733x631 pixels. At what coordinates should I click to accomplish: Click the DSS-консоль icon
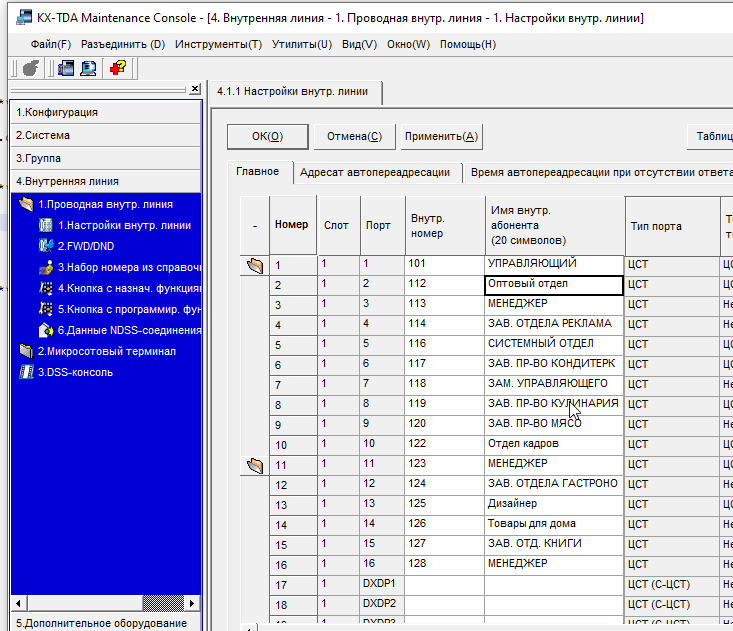click(26, 372)
